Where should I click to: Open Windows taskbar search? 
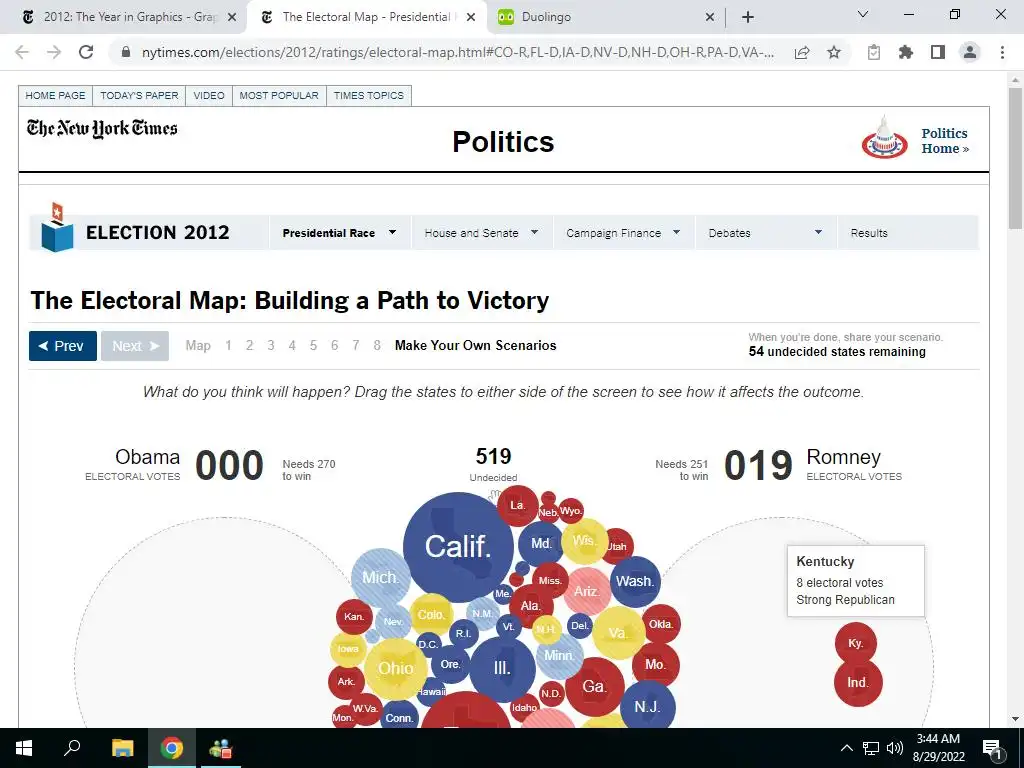(x=72, y=748)
